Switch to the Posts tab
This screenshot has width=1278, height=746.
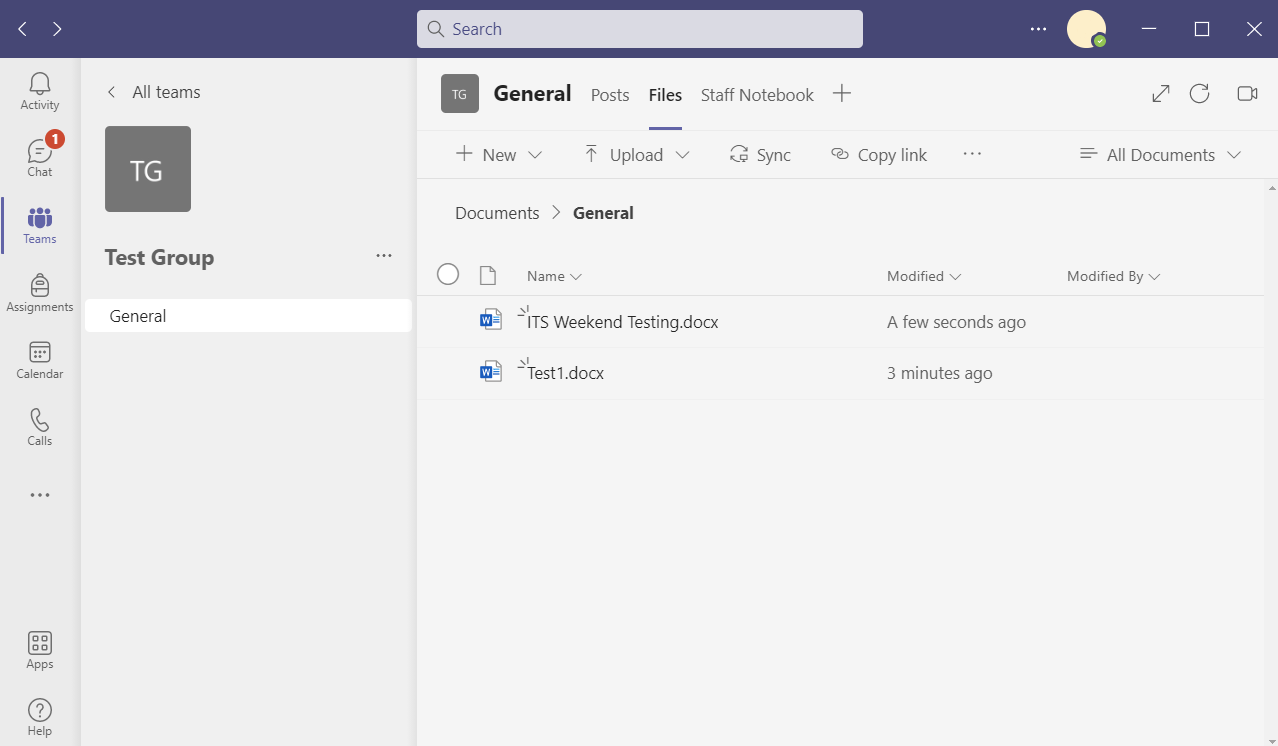click(x=609, y=94)
